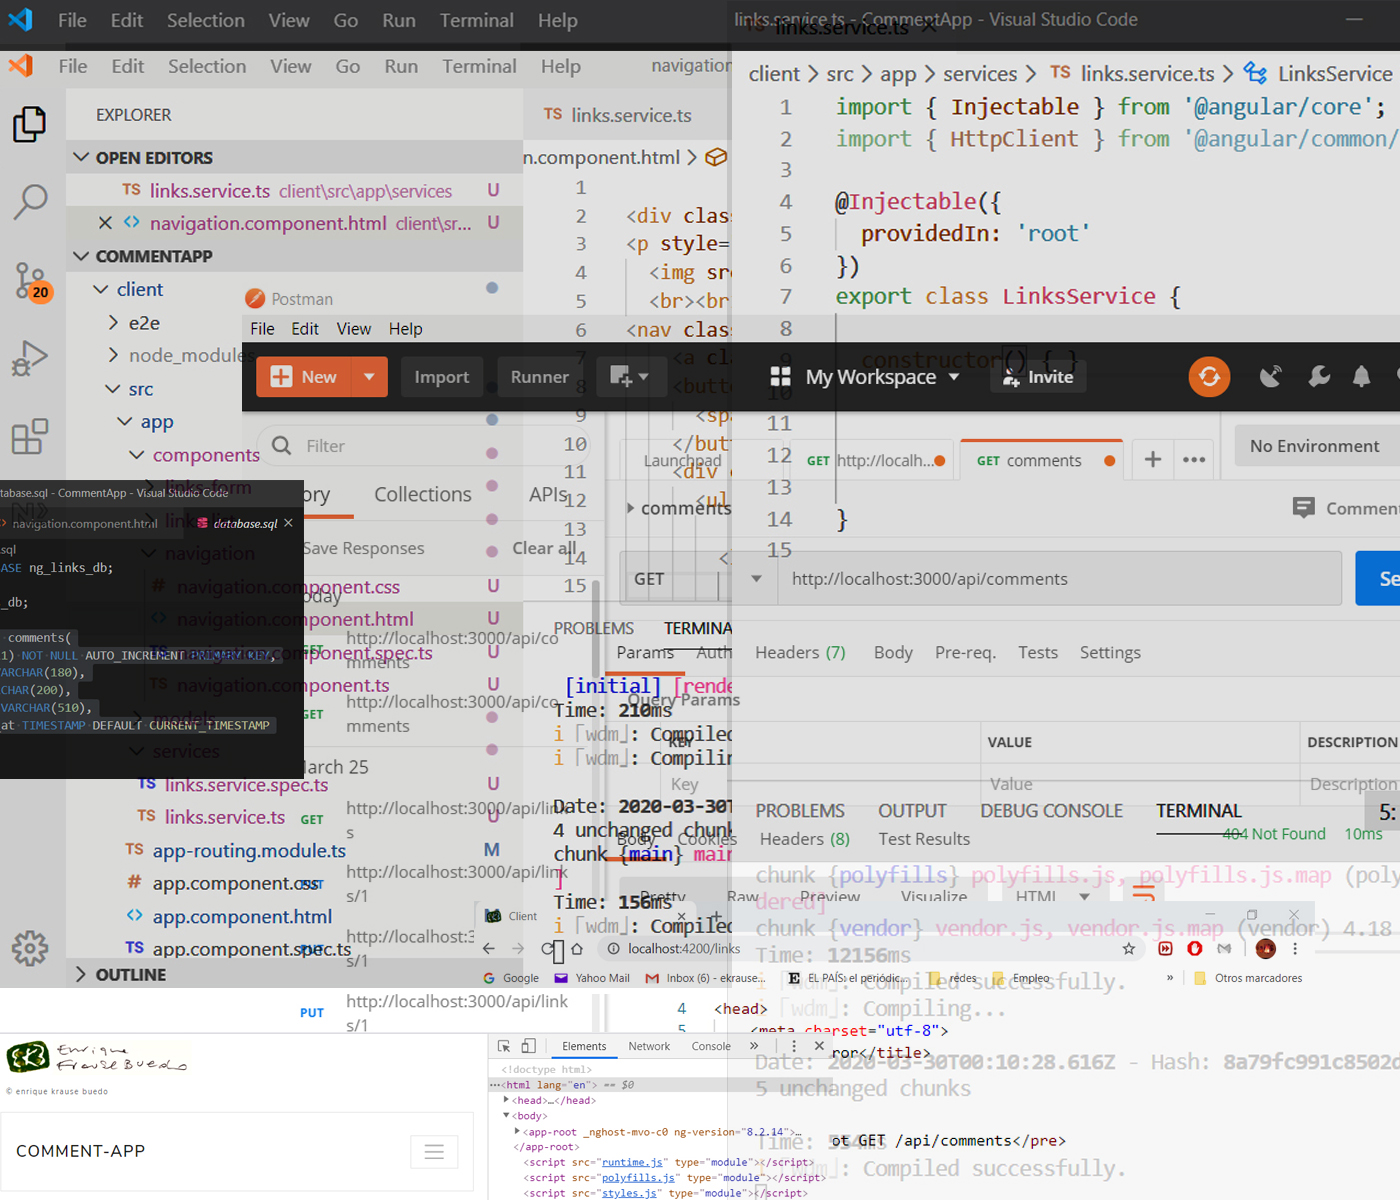Open Postman's Help menu
The height and width of the screenshot is (1200, 1400).
tap(405, 329)
